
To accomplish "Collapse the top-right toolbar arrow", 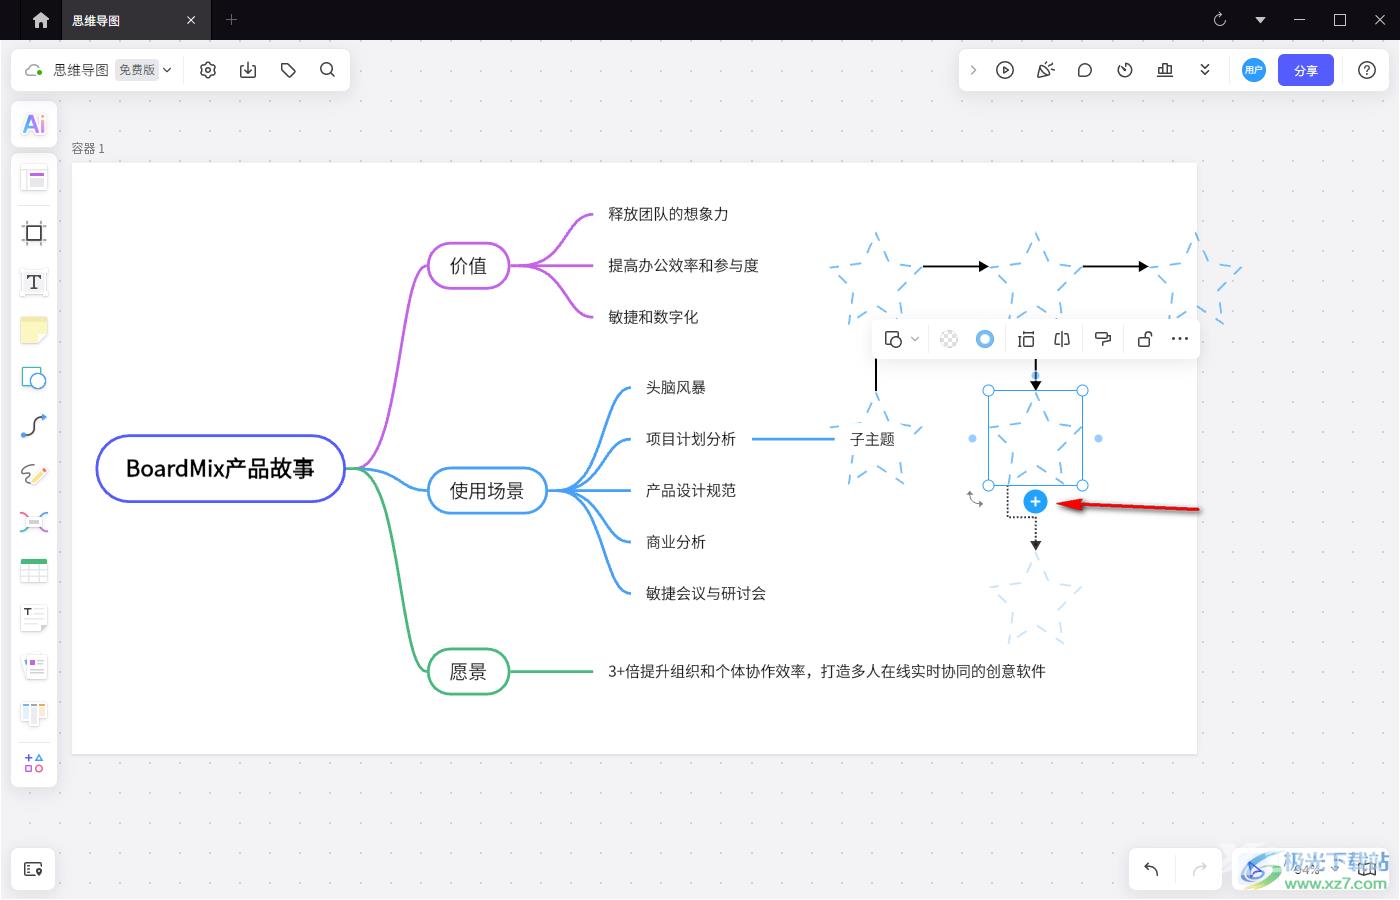I will [x=973, y=70].
